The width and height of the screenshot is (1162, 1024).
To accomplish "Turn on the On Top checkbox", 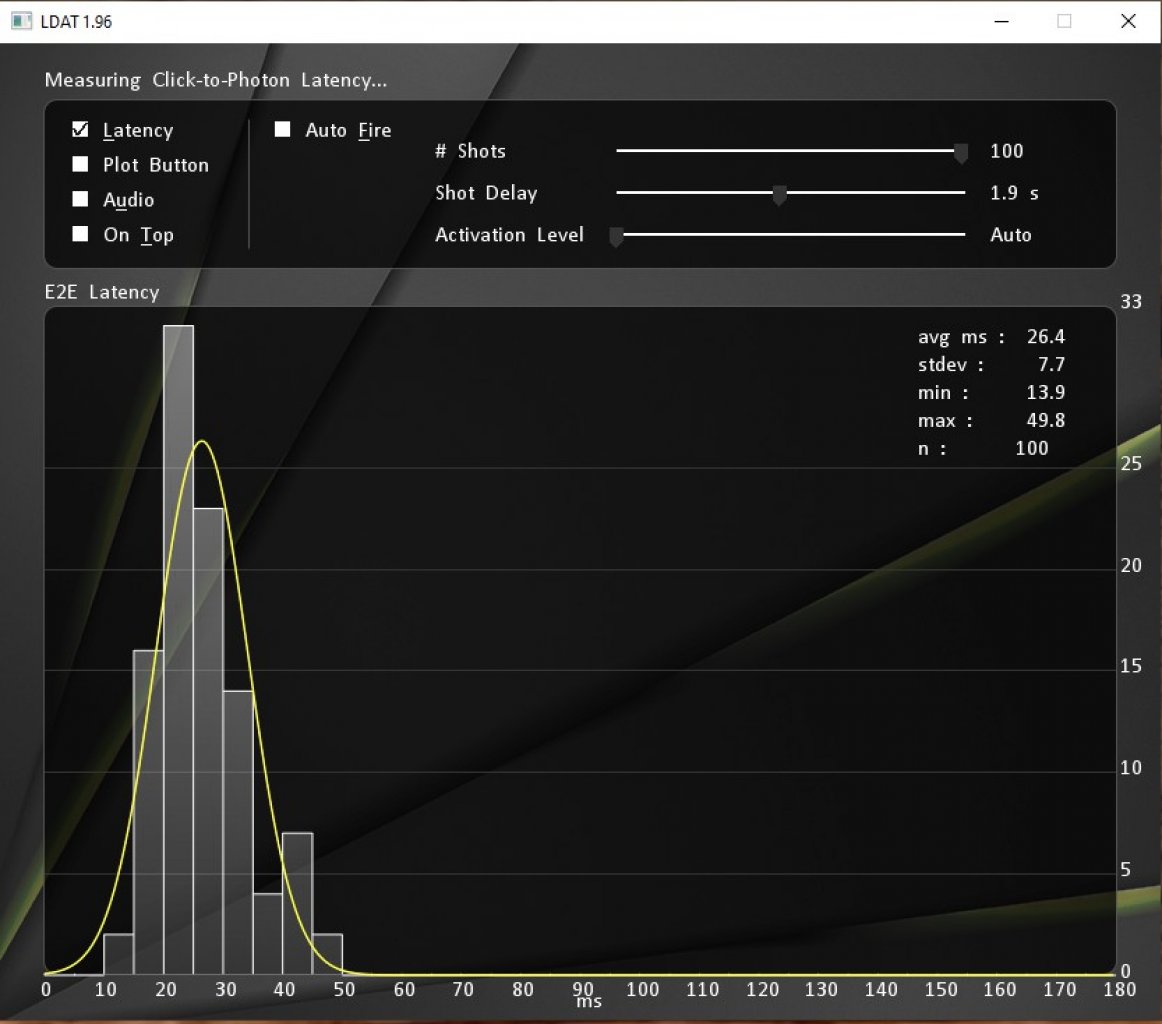I will [80, 234].
